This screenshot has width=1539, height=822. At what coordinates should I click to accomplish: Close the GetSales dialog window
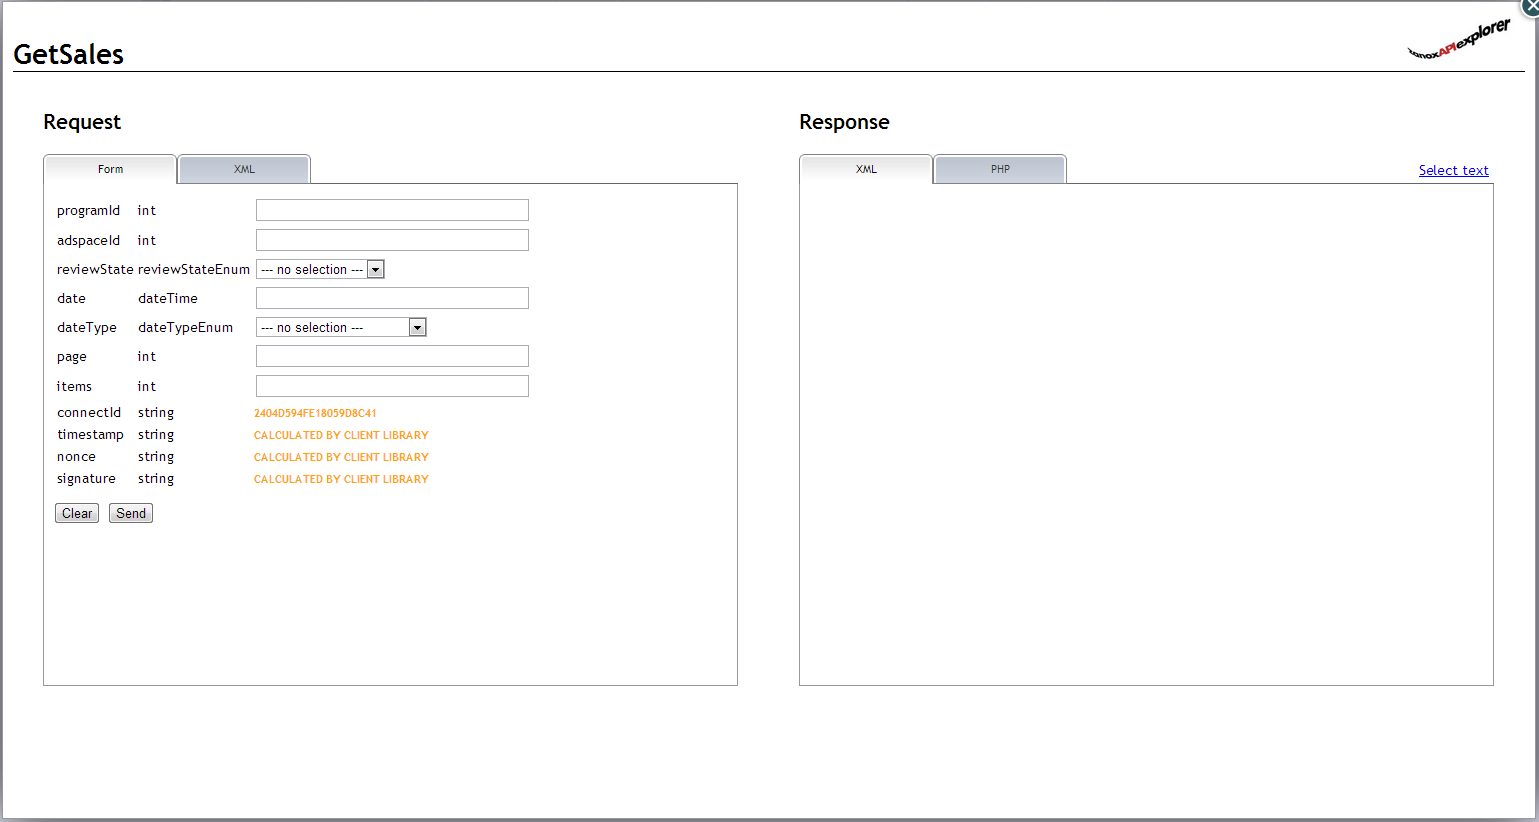[x=1531, y=5]
